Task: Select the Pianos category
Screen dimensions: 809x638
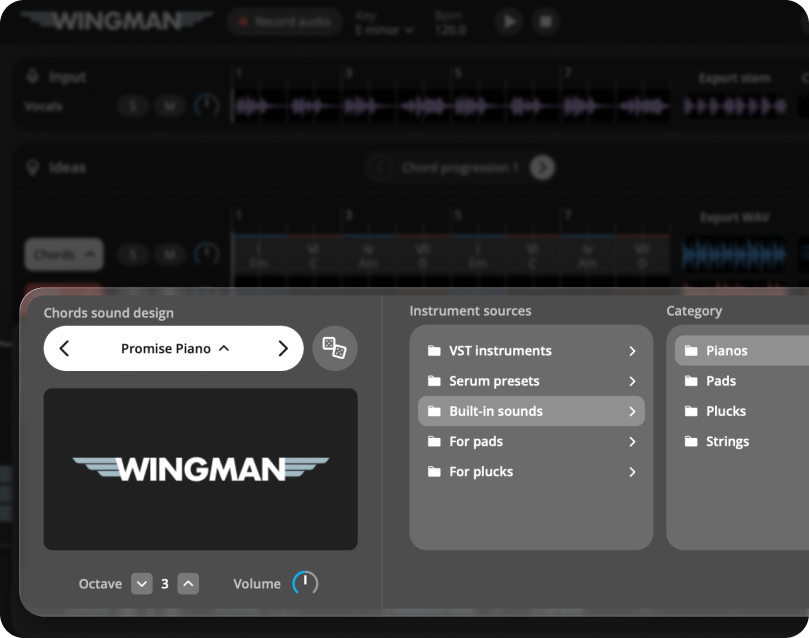Action: click(742, 351)
